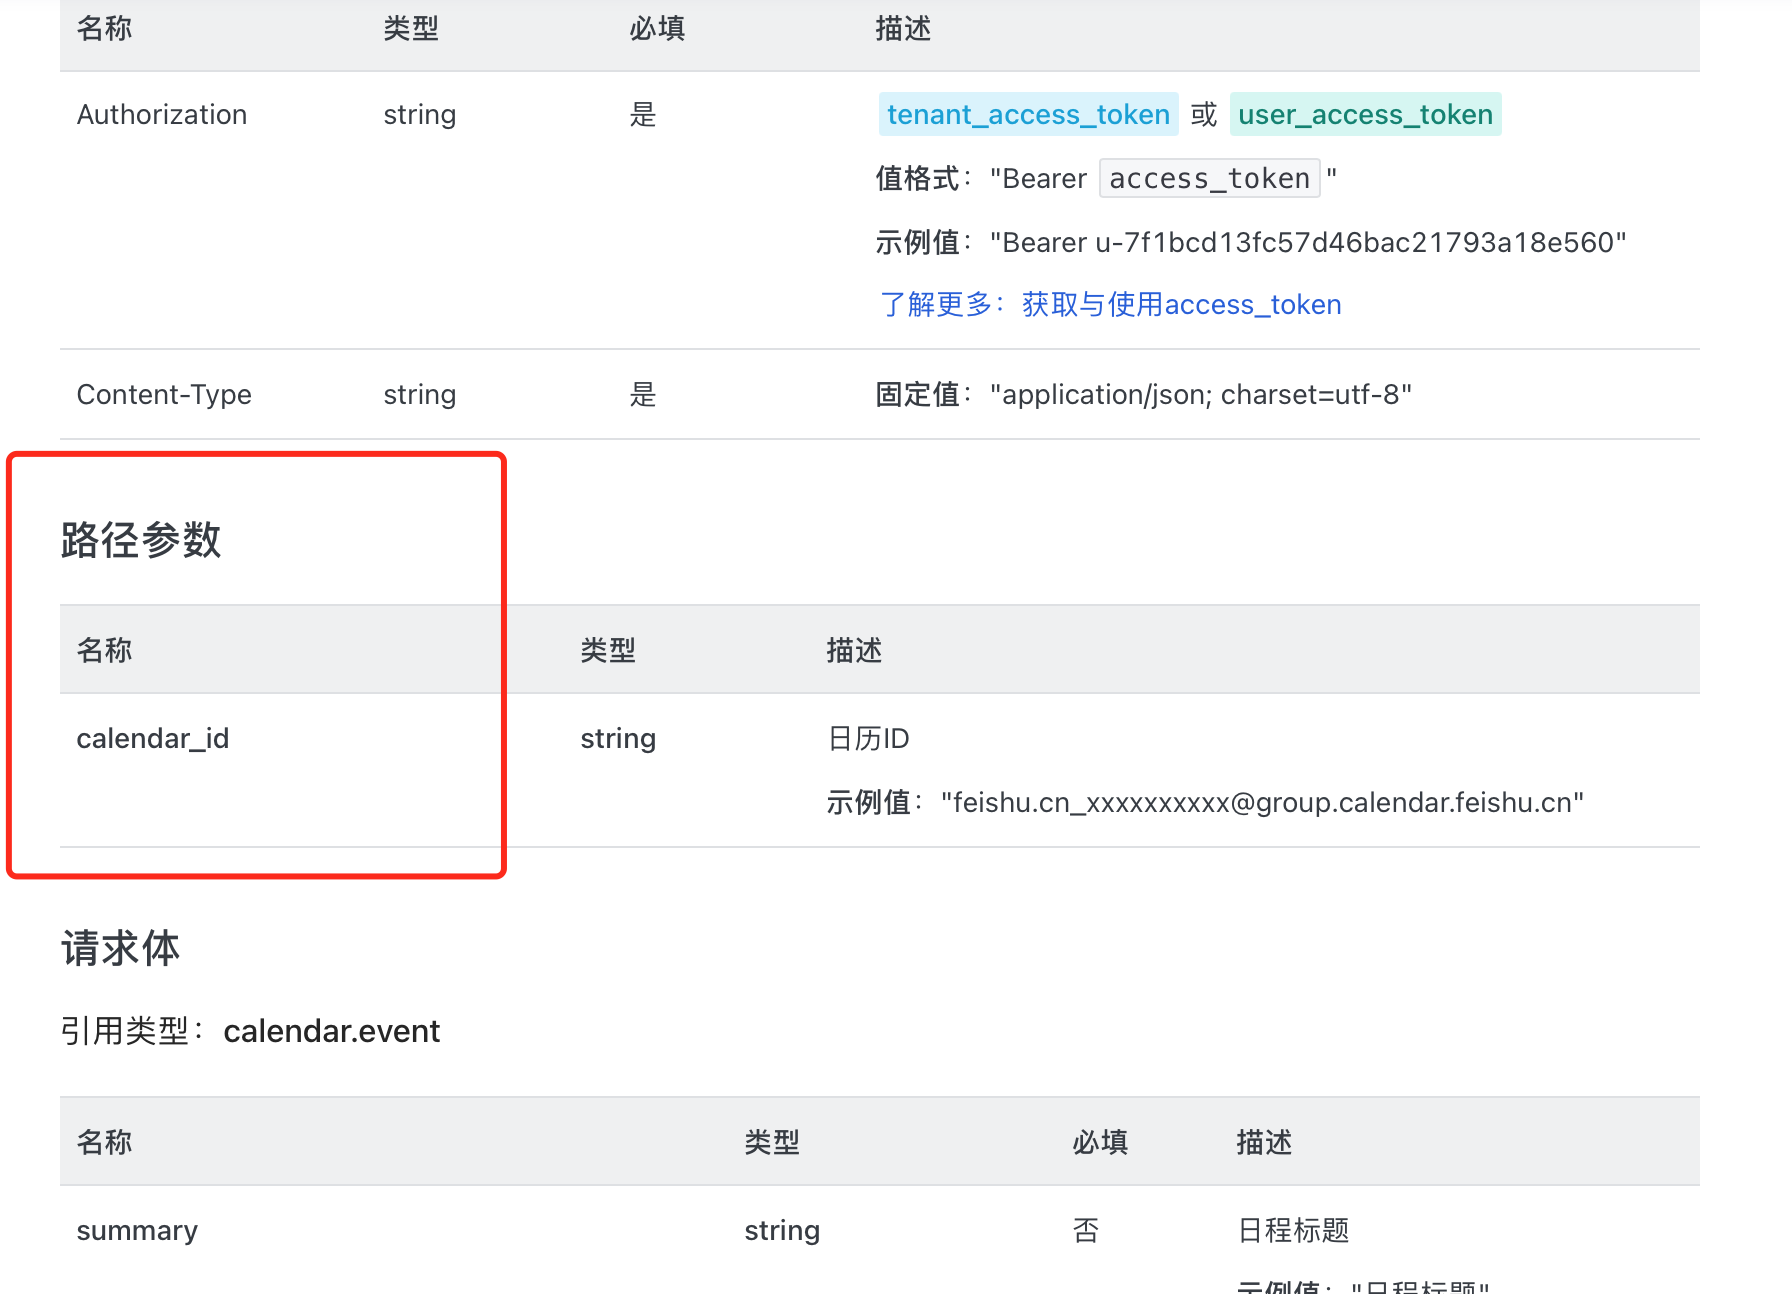This screenshot has height=1294, width=1792.
Task: Click the calendar.event reference type
Action: (x=331, y=1031)
